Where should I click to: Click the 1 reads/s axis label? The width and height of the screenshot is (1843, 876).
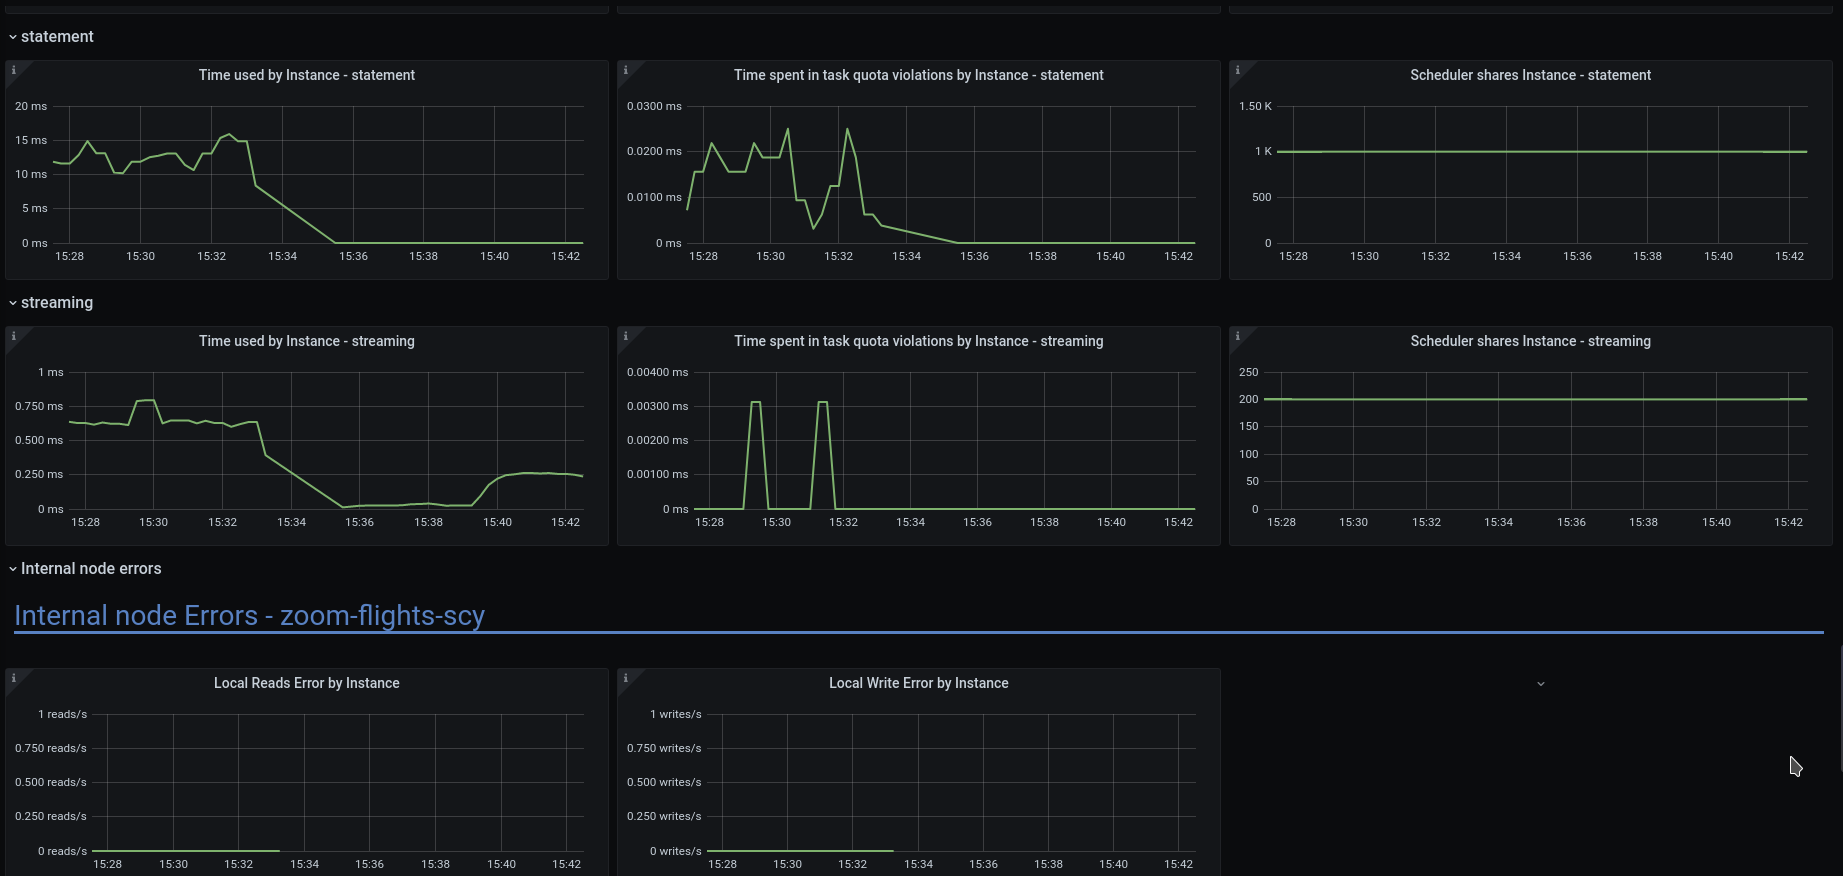point(62,714)
